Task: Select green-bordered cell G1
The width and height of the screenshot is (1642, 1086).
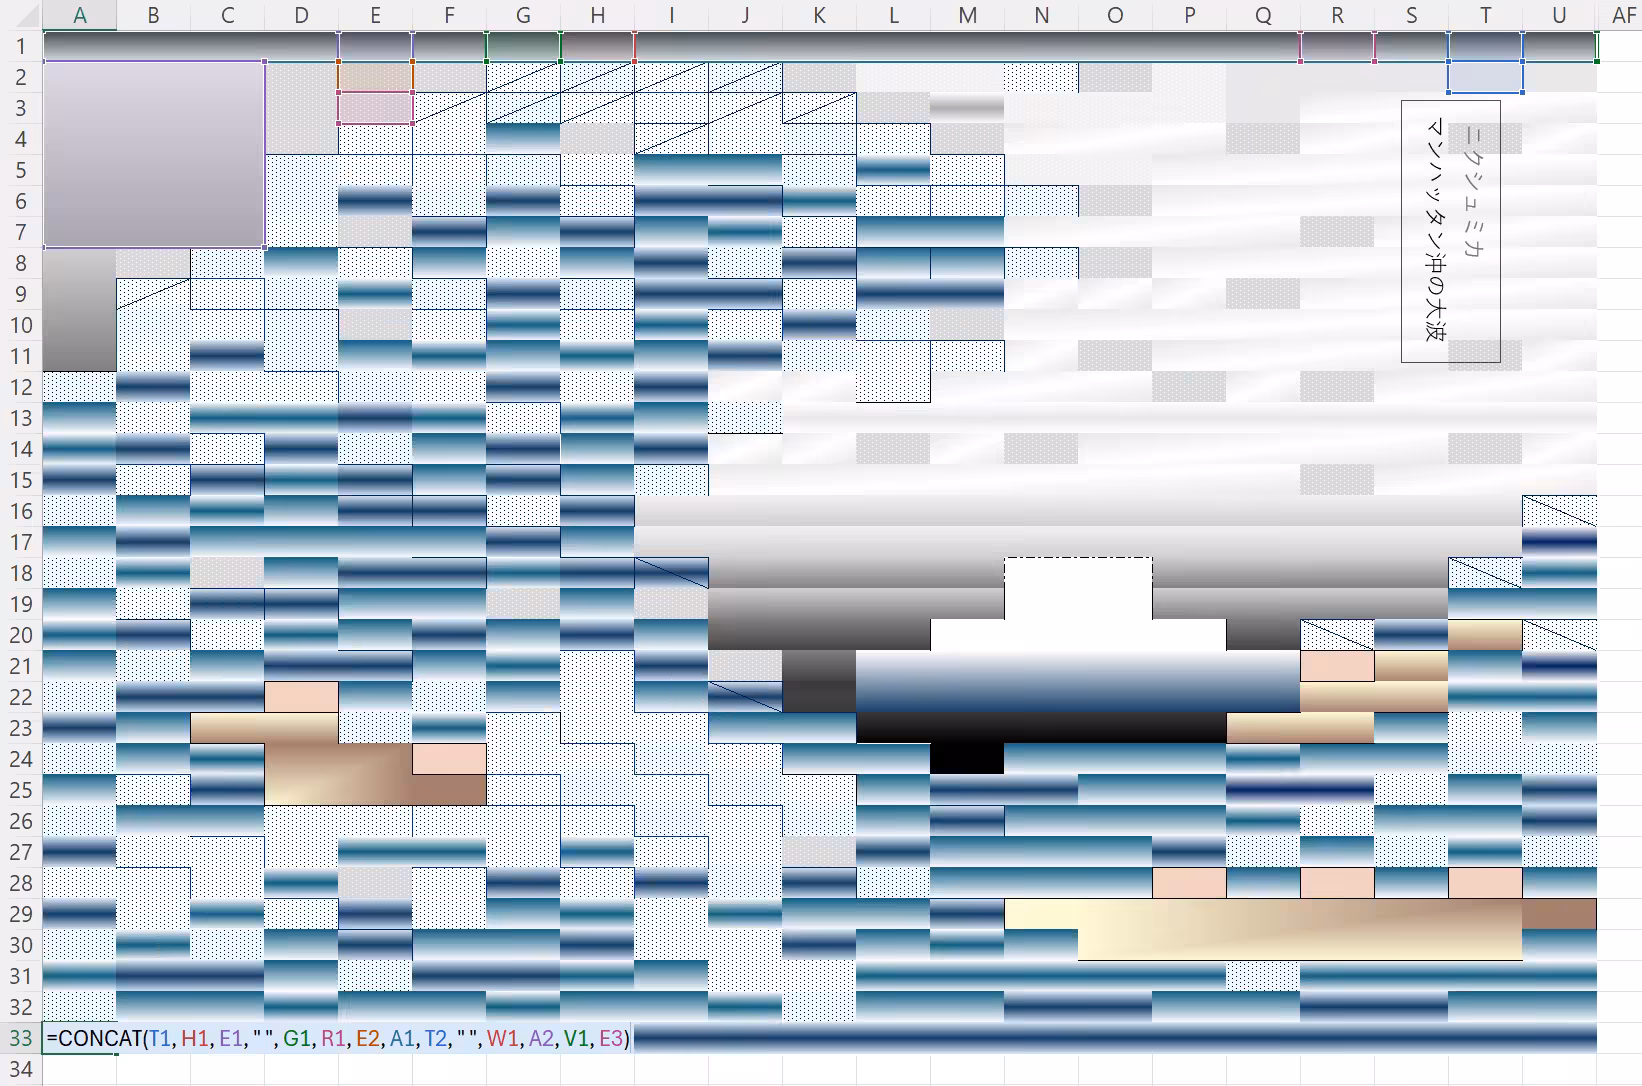Action: coord(523,46)
